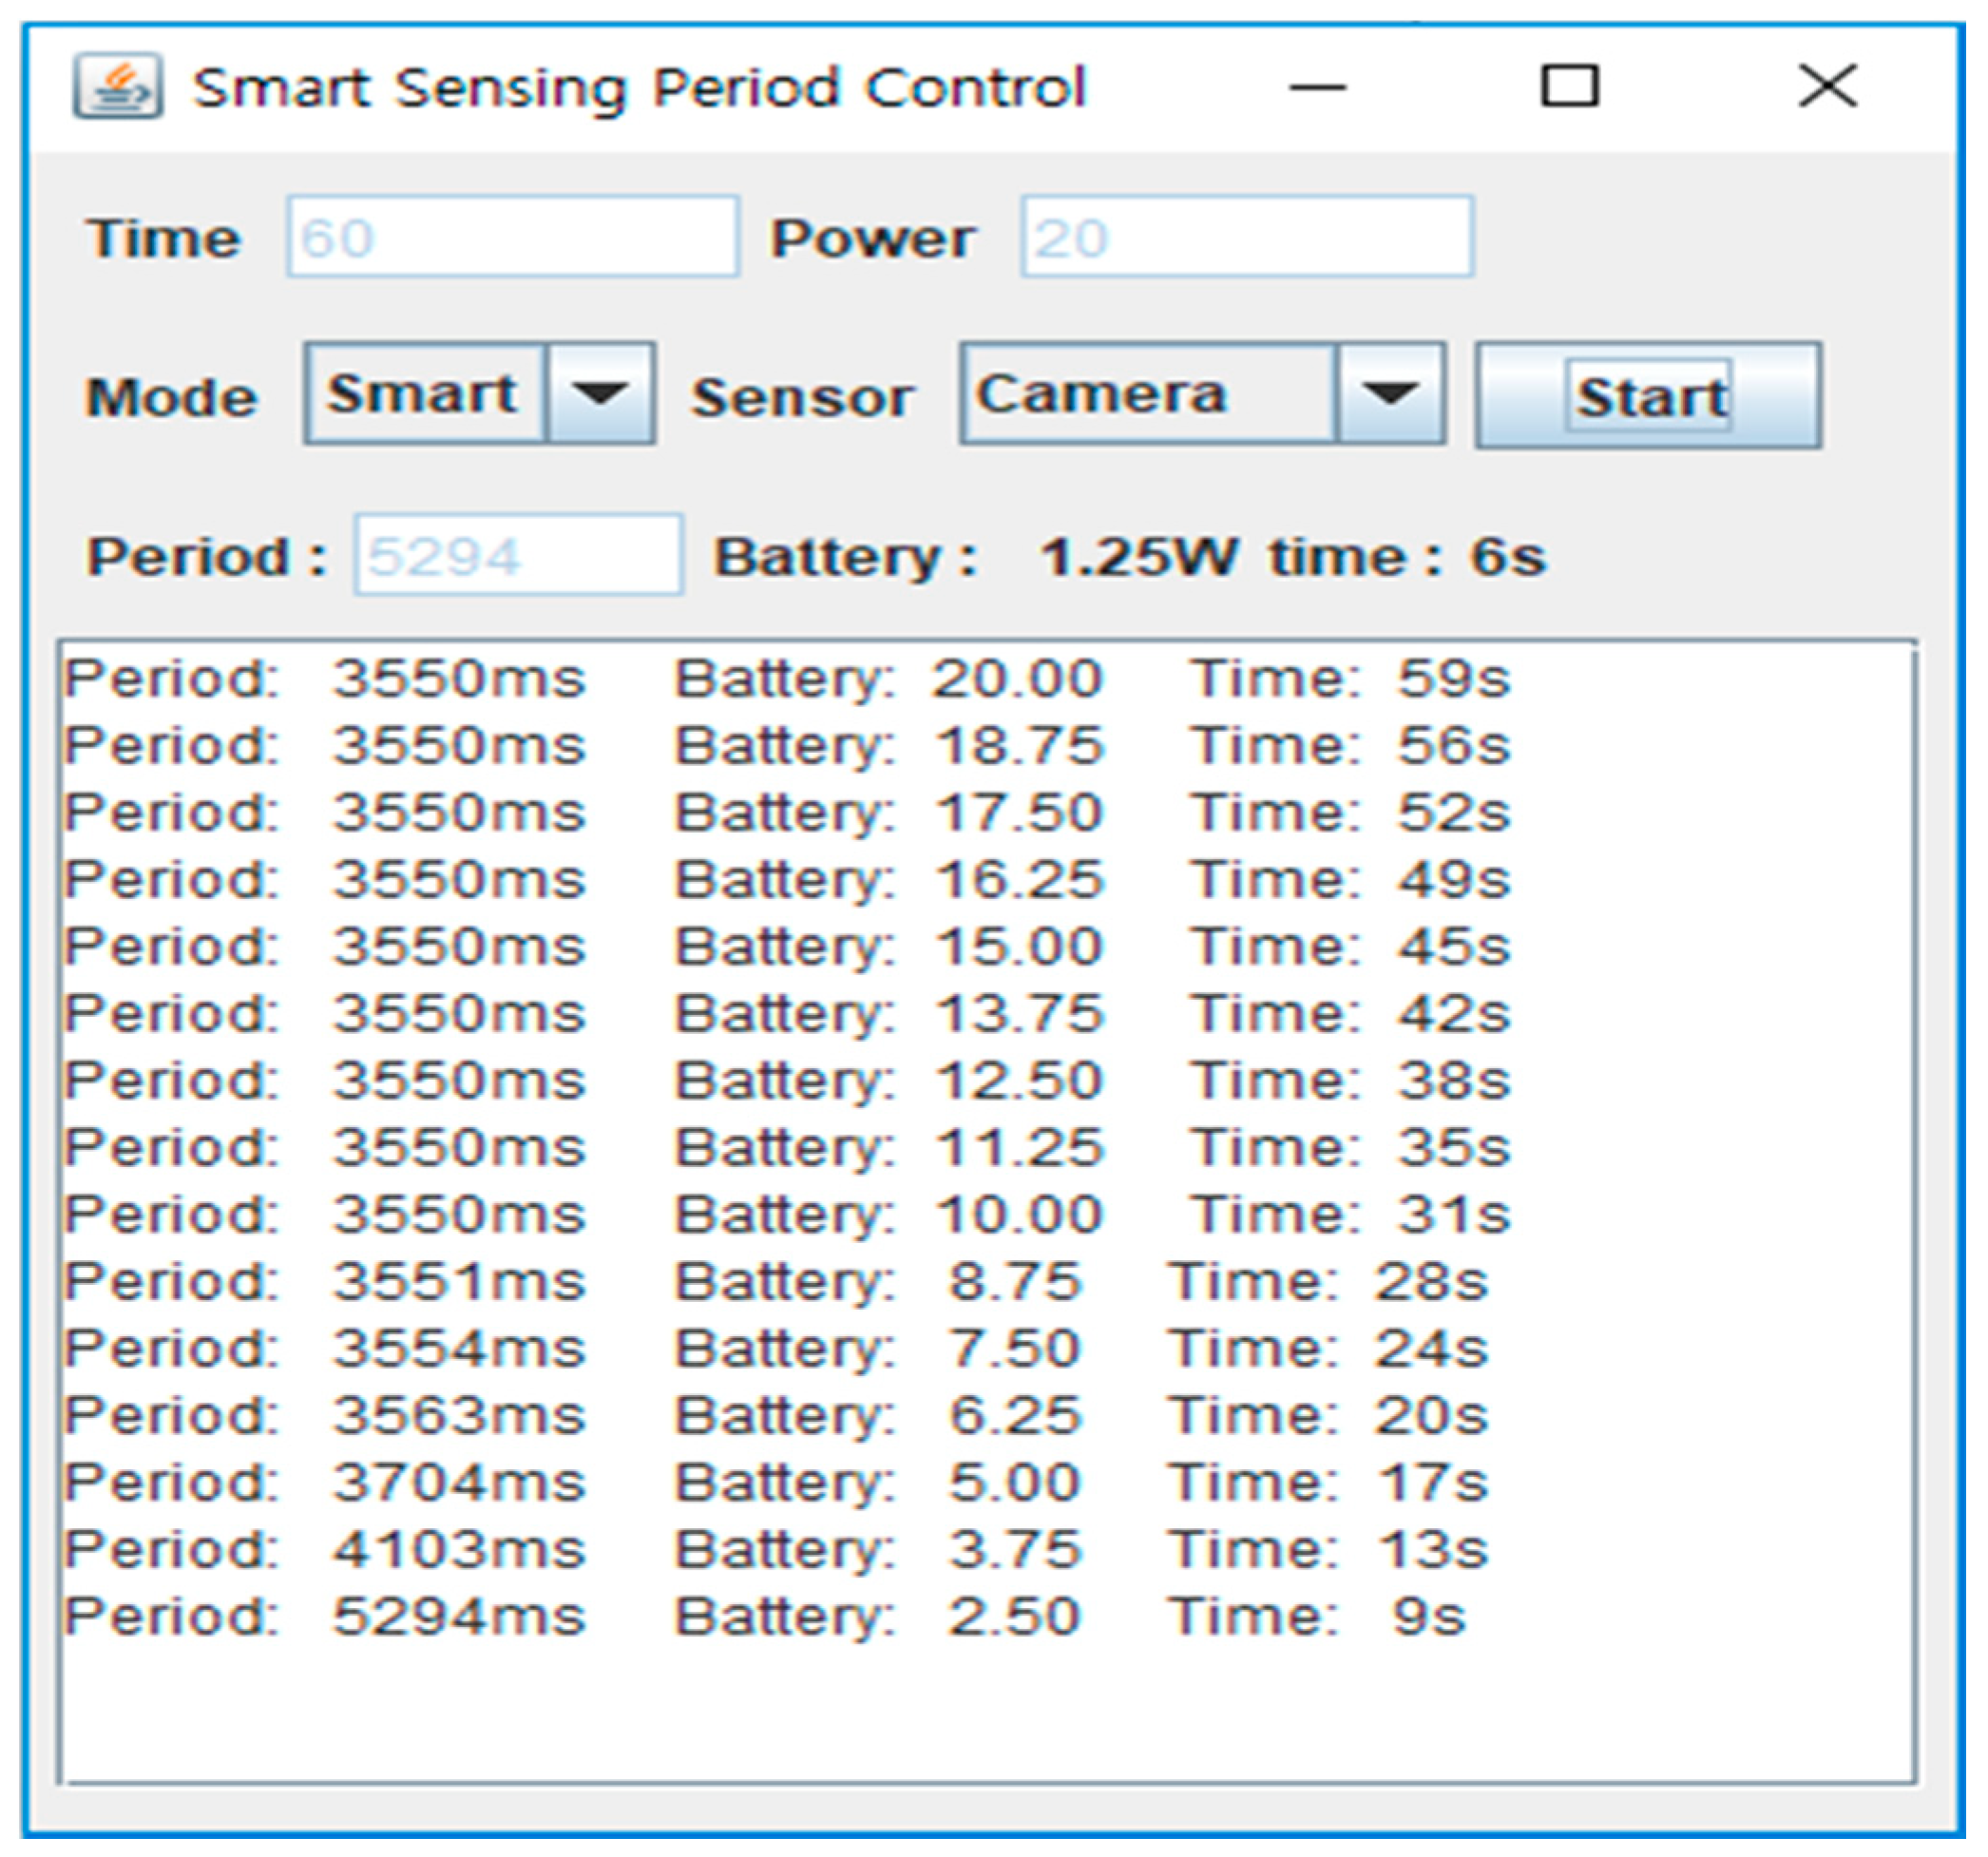Click the log row with Battery: 15.00
This screenshot has width=1988, height=1857.
pyautogui.click(x=787, y=947)
